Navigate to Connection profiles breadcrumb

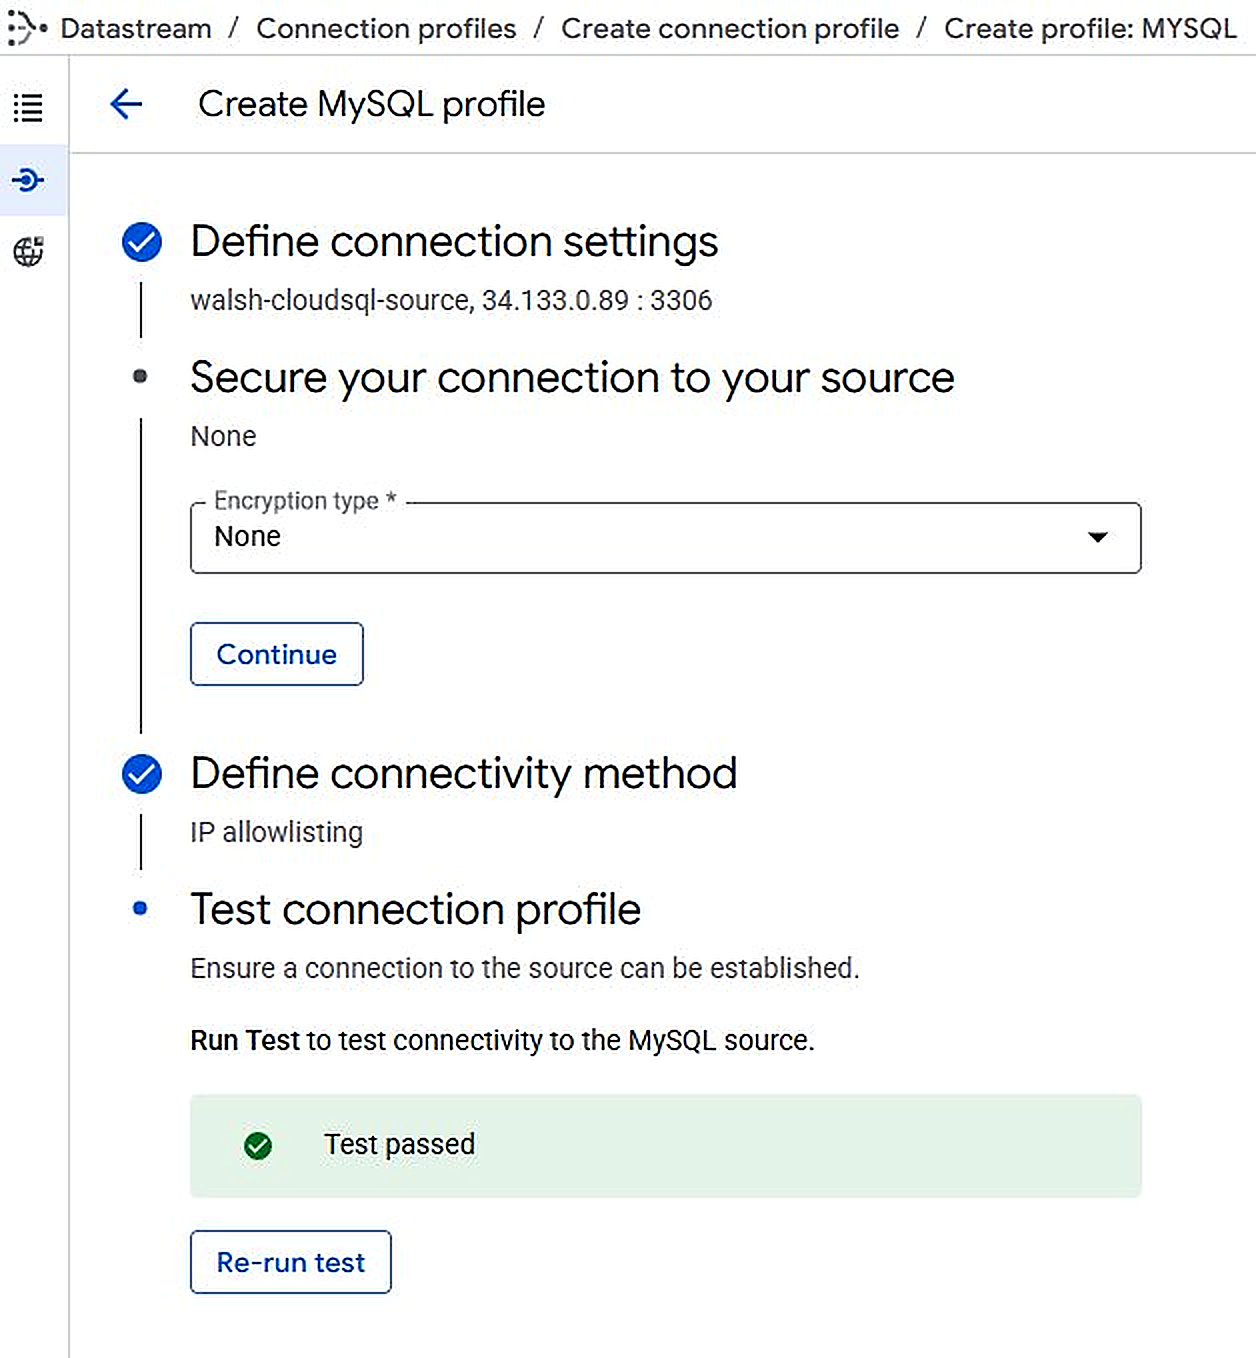click(386, 28)
